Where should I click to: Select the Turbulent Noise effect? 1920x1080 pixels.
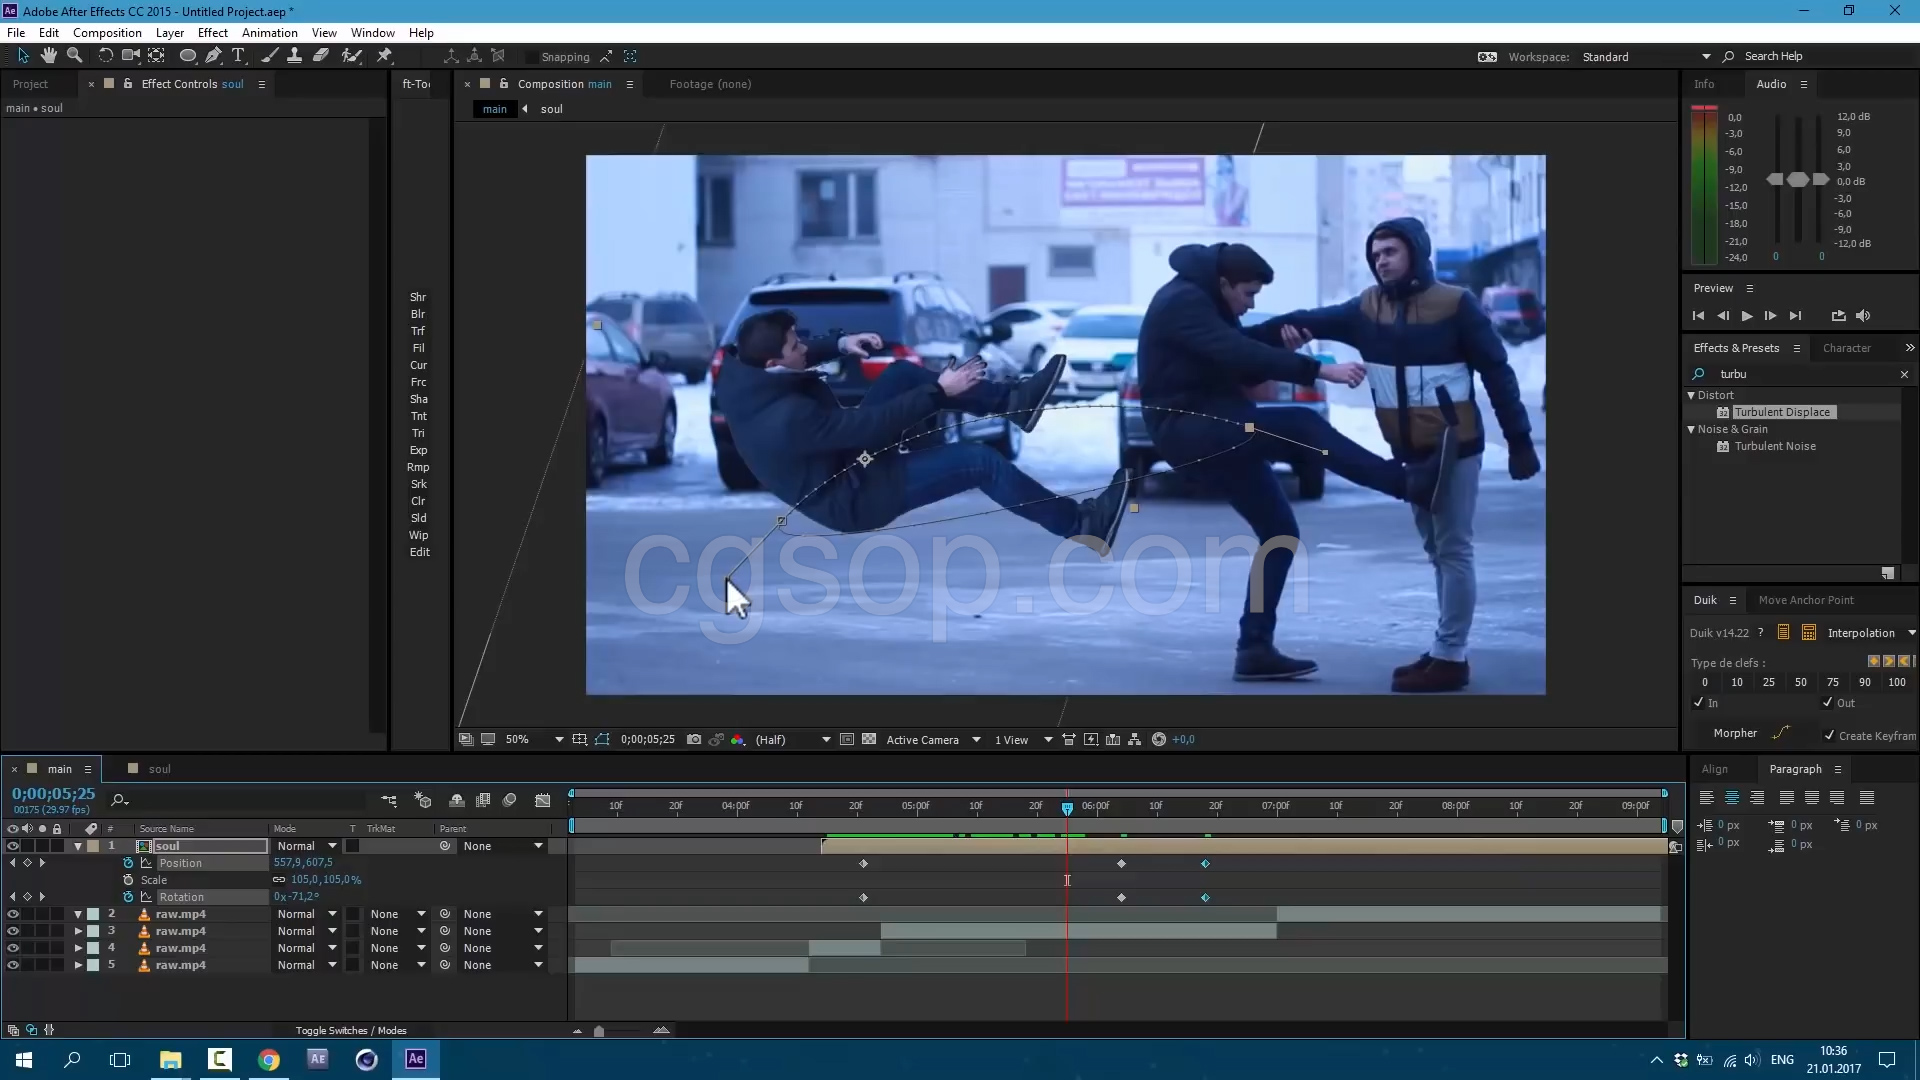[x=1775, y=446]
